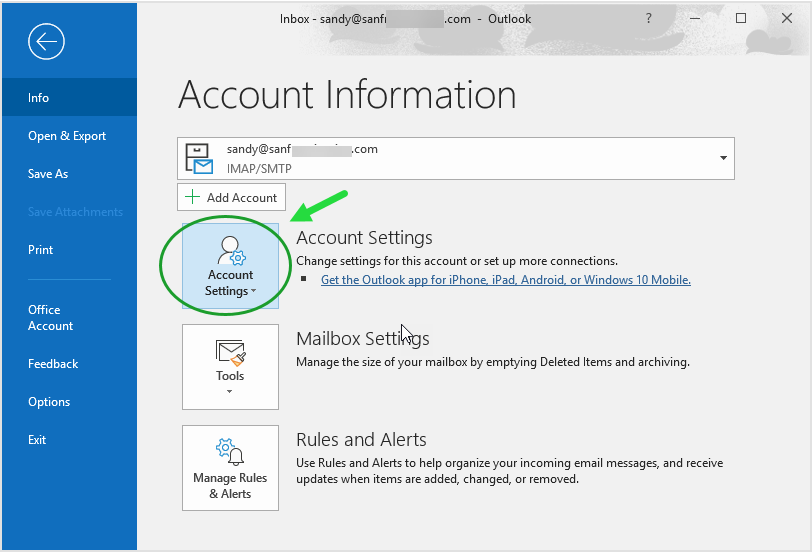Expand the email account dropdown arrow

[723, 158]
